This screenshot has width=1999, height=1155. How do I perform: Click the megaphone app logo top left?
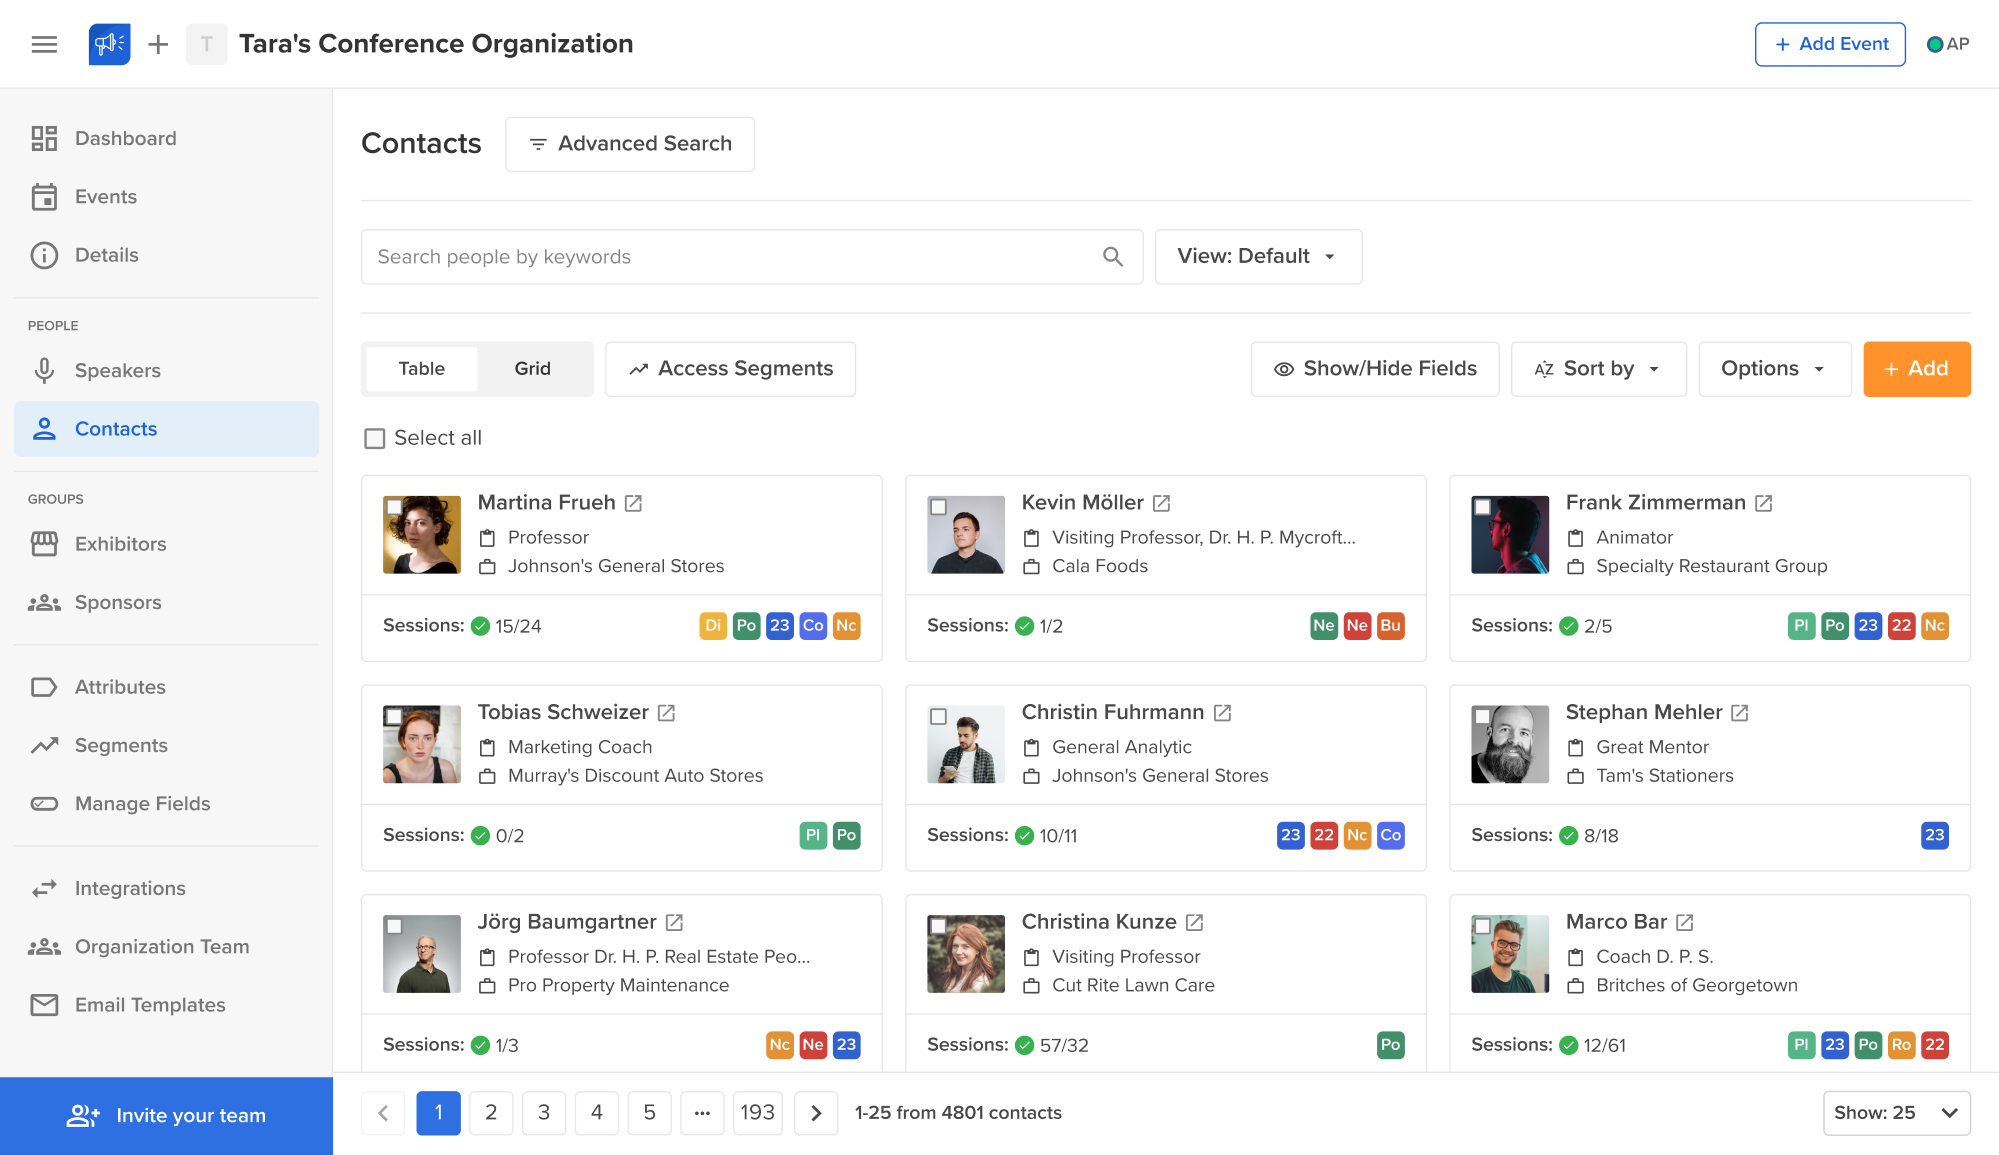[x=108, y=43]
